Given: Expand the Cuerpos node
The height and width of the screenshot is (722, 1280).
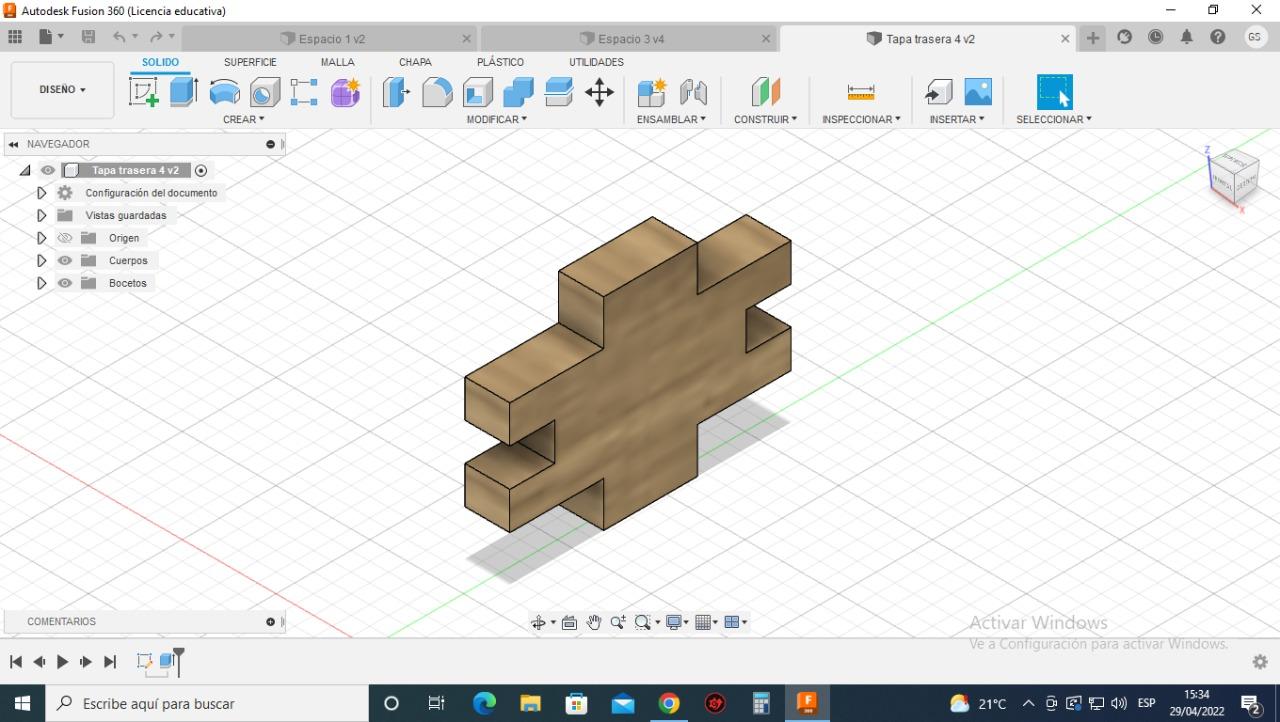Looking at the screenshot, I should click(41, 261).
